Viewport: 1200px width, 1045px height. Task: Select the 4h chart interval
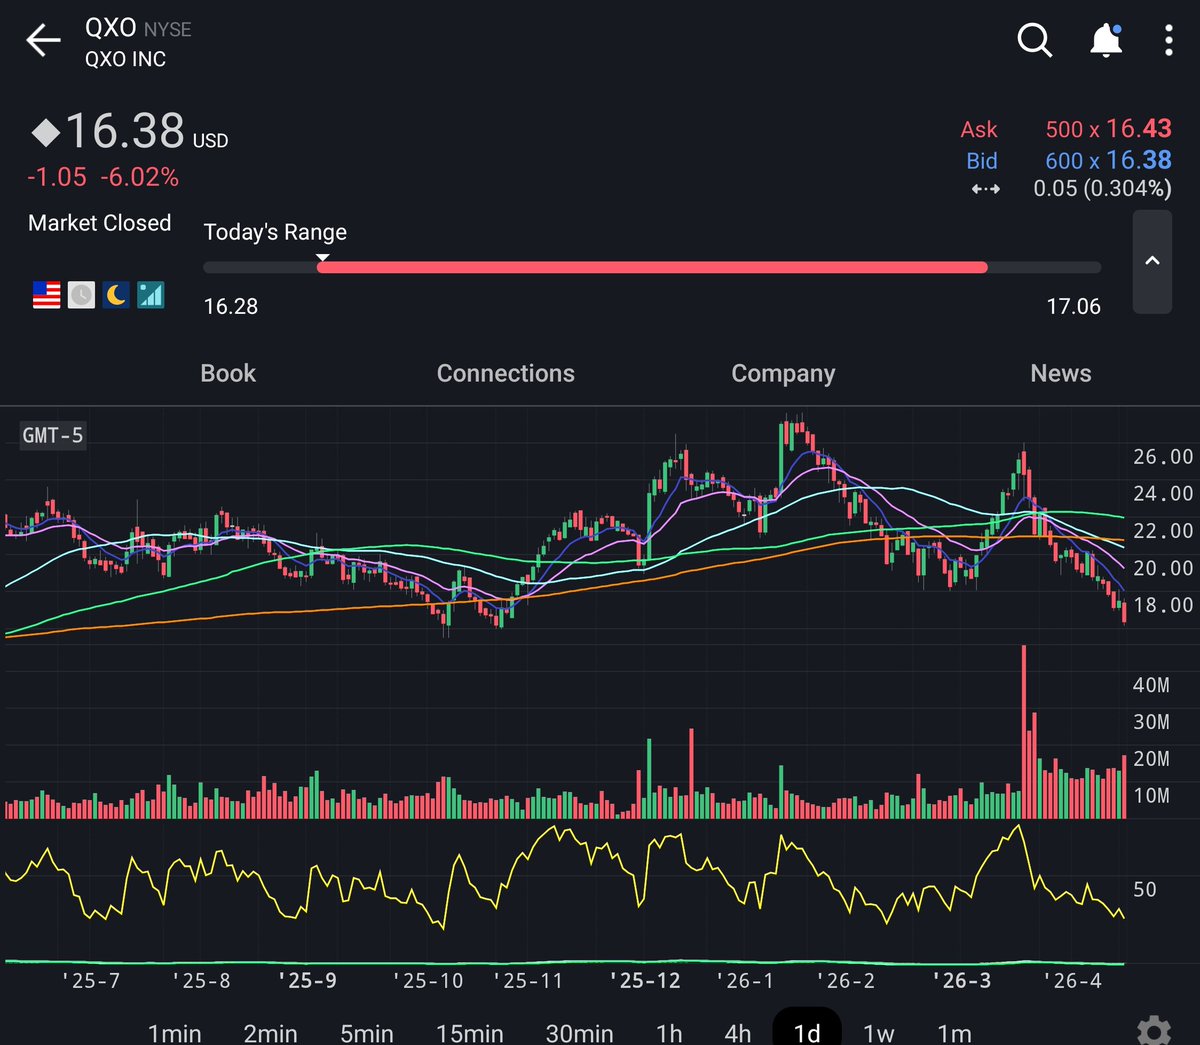738,1032
